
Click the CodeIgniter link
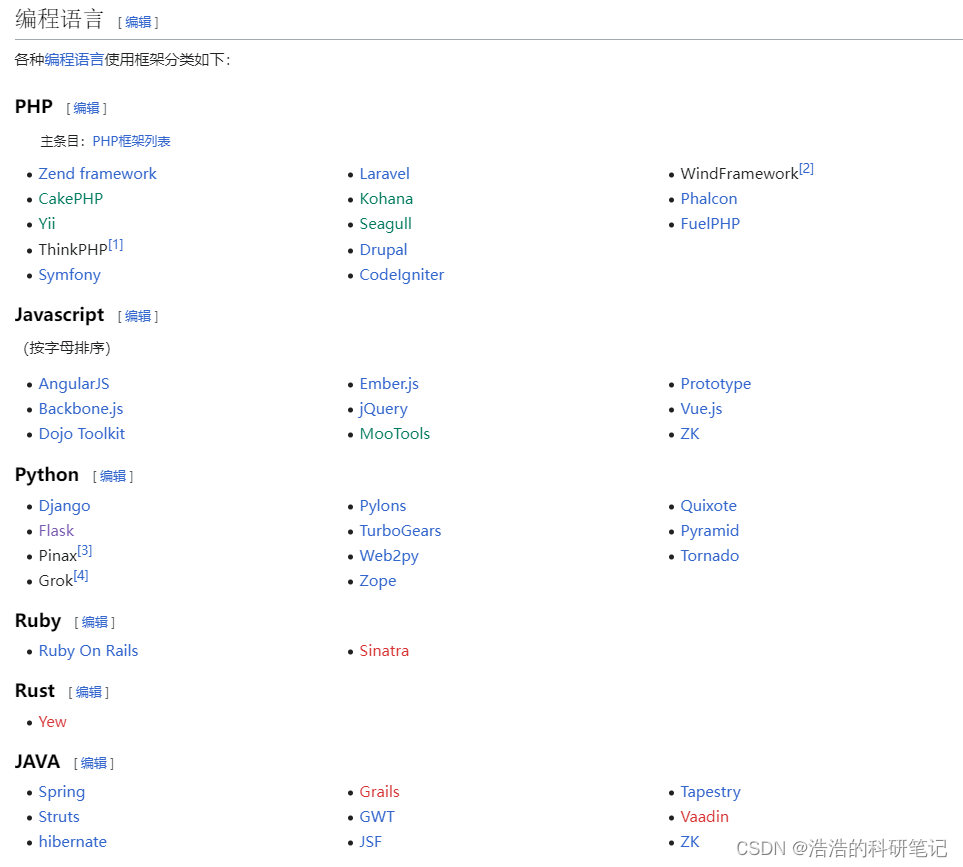402,275
